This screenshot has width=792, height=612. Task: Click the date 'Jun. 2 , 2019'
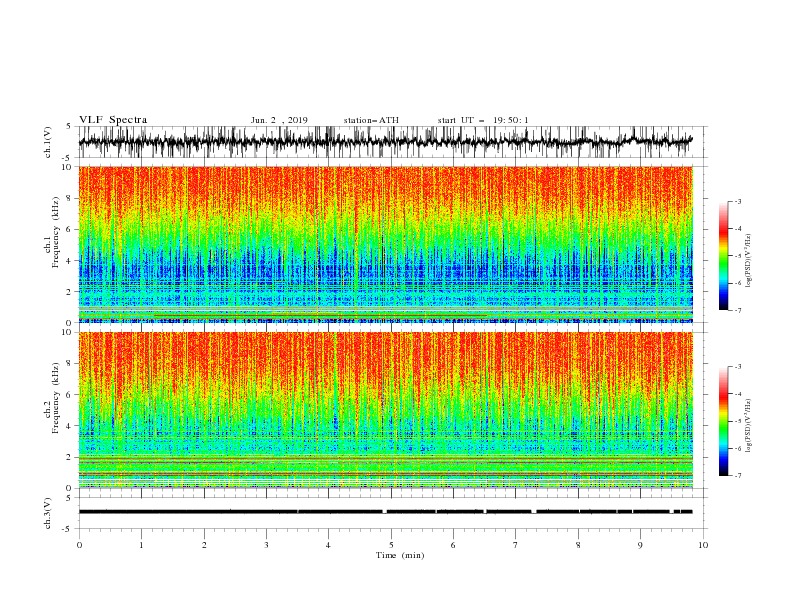(x=279, y=120)
